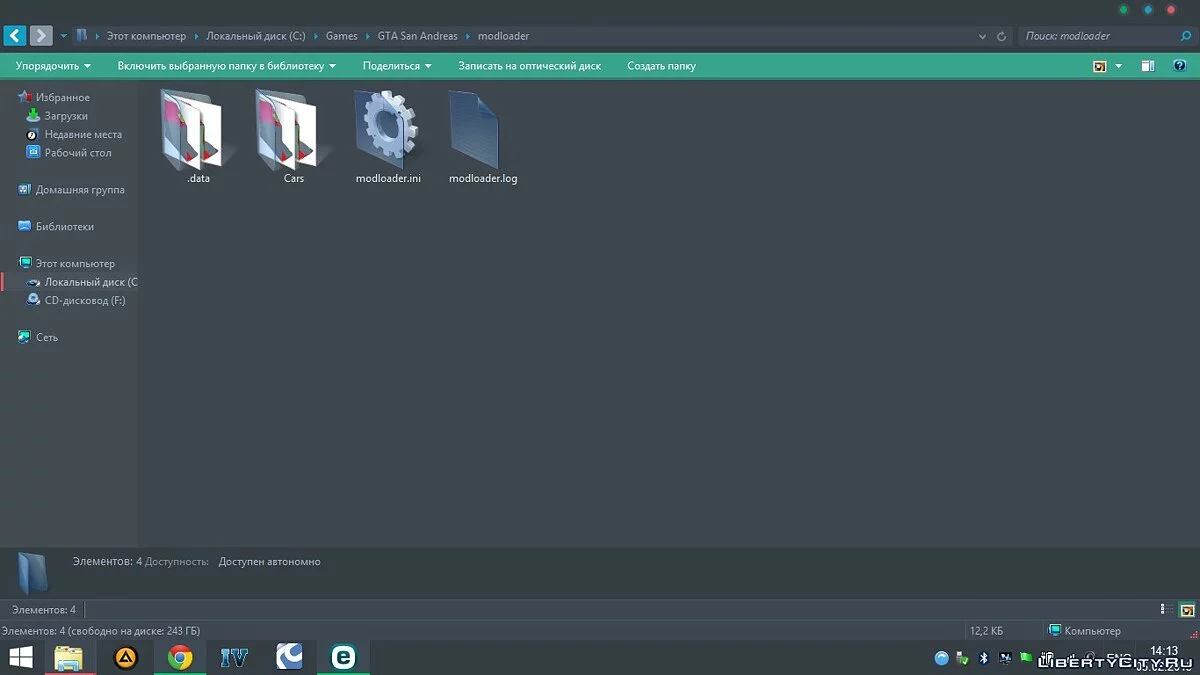Image resolution: width=1200 pixels, height=675 pixels.
Task: Toggle the preview pane icon
Action: pyautogui.click(x=1148, y=66)
